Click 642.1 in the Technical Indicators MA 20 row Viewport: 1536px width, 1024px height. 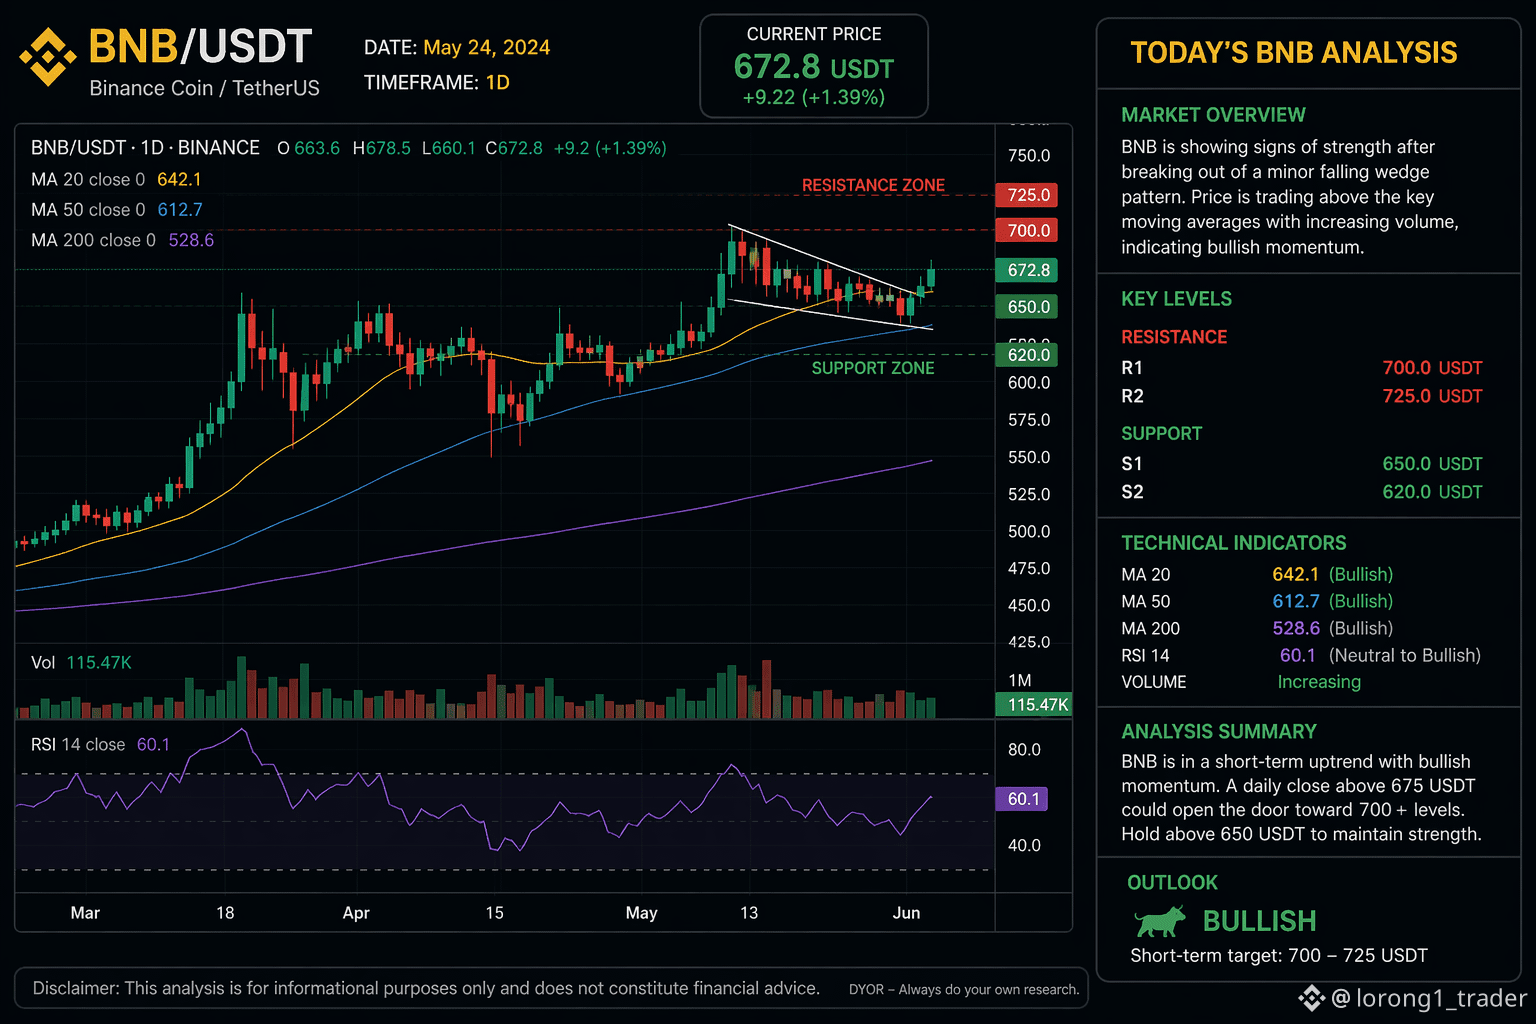(x=1295, y=574)
